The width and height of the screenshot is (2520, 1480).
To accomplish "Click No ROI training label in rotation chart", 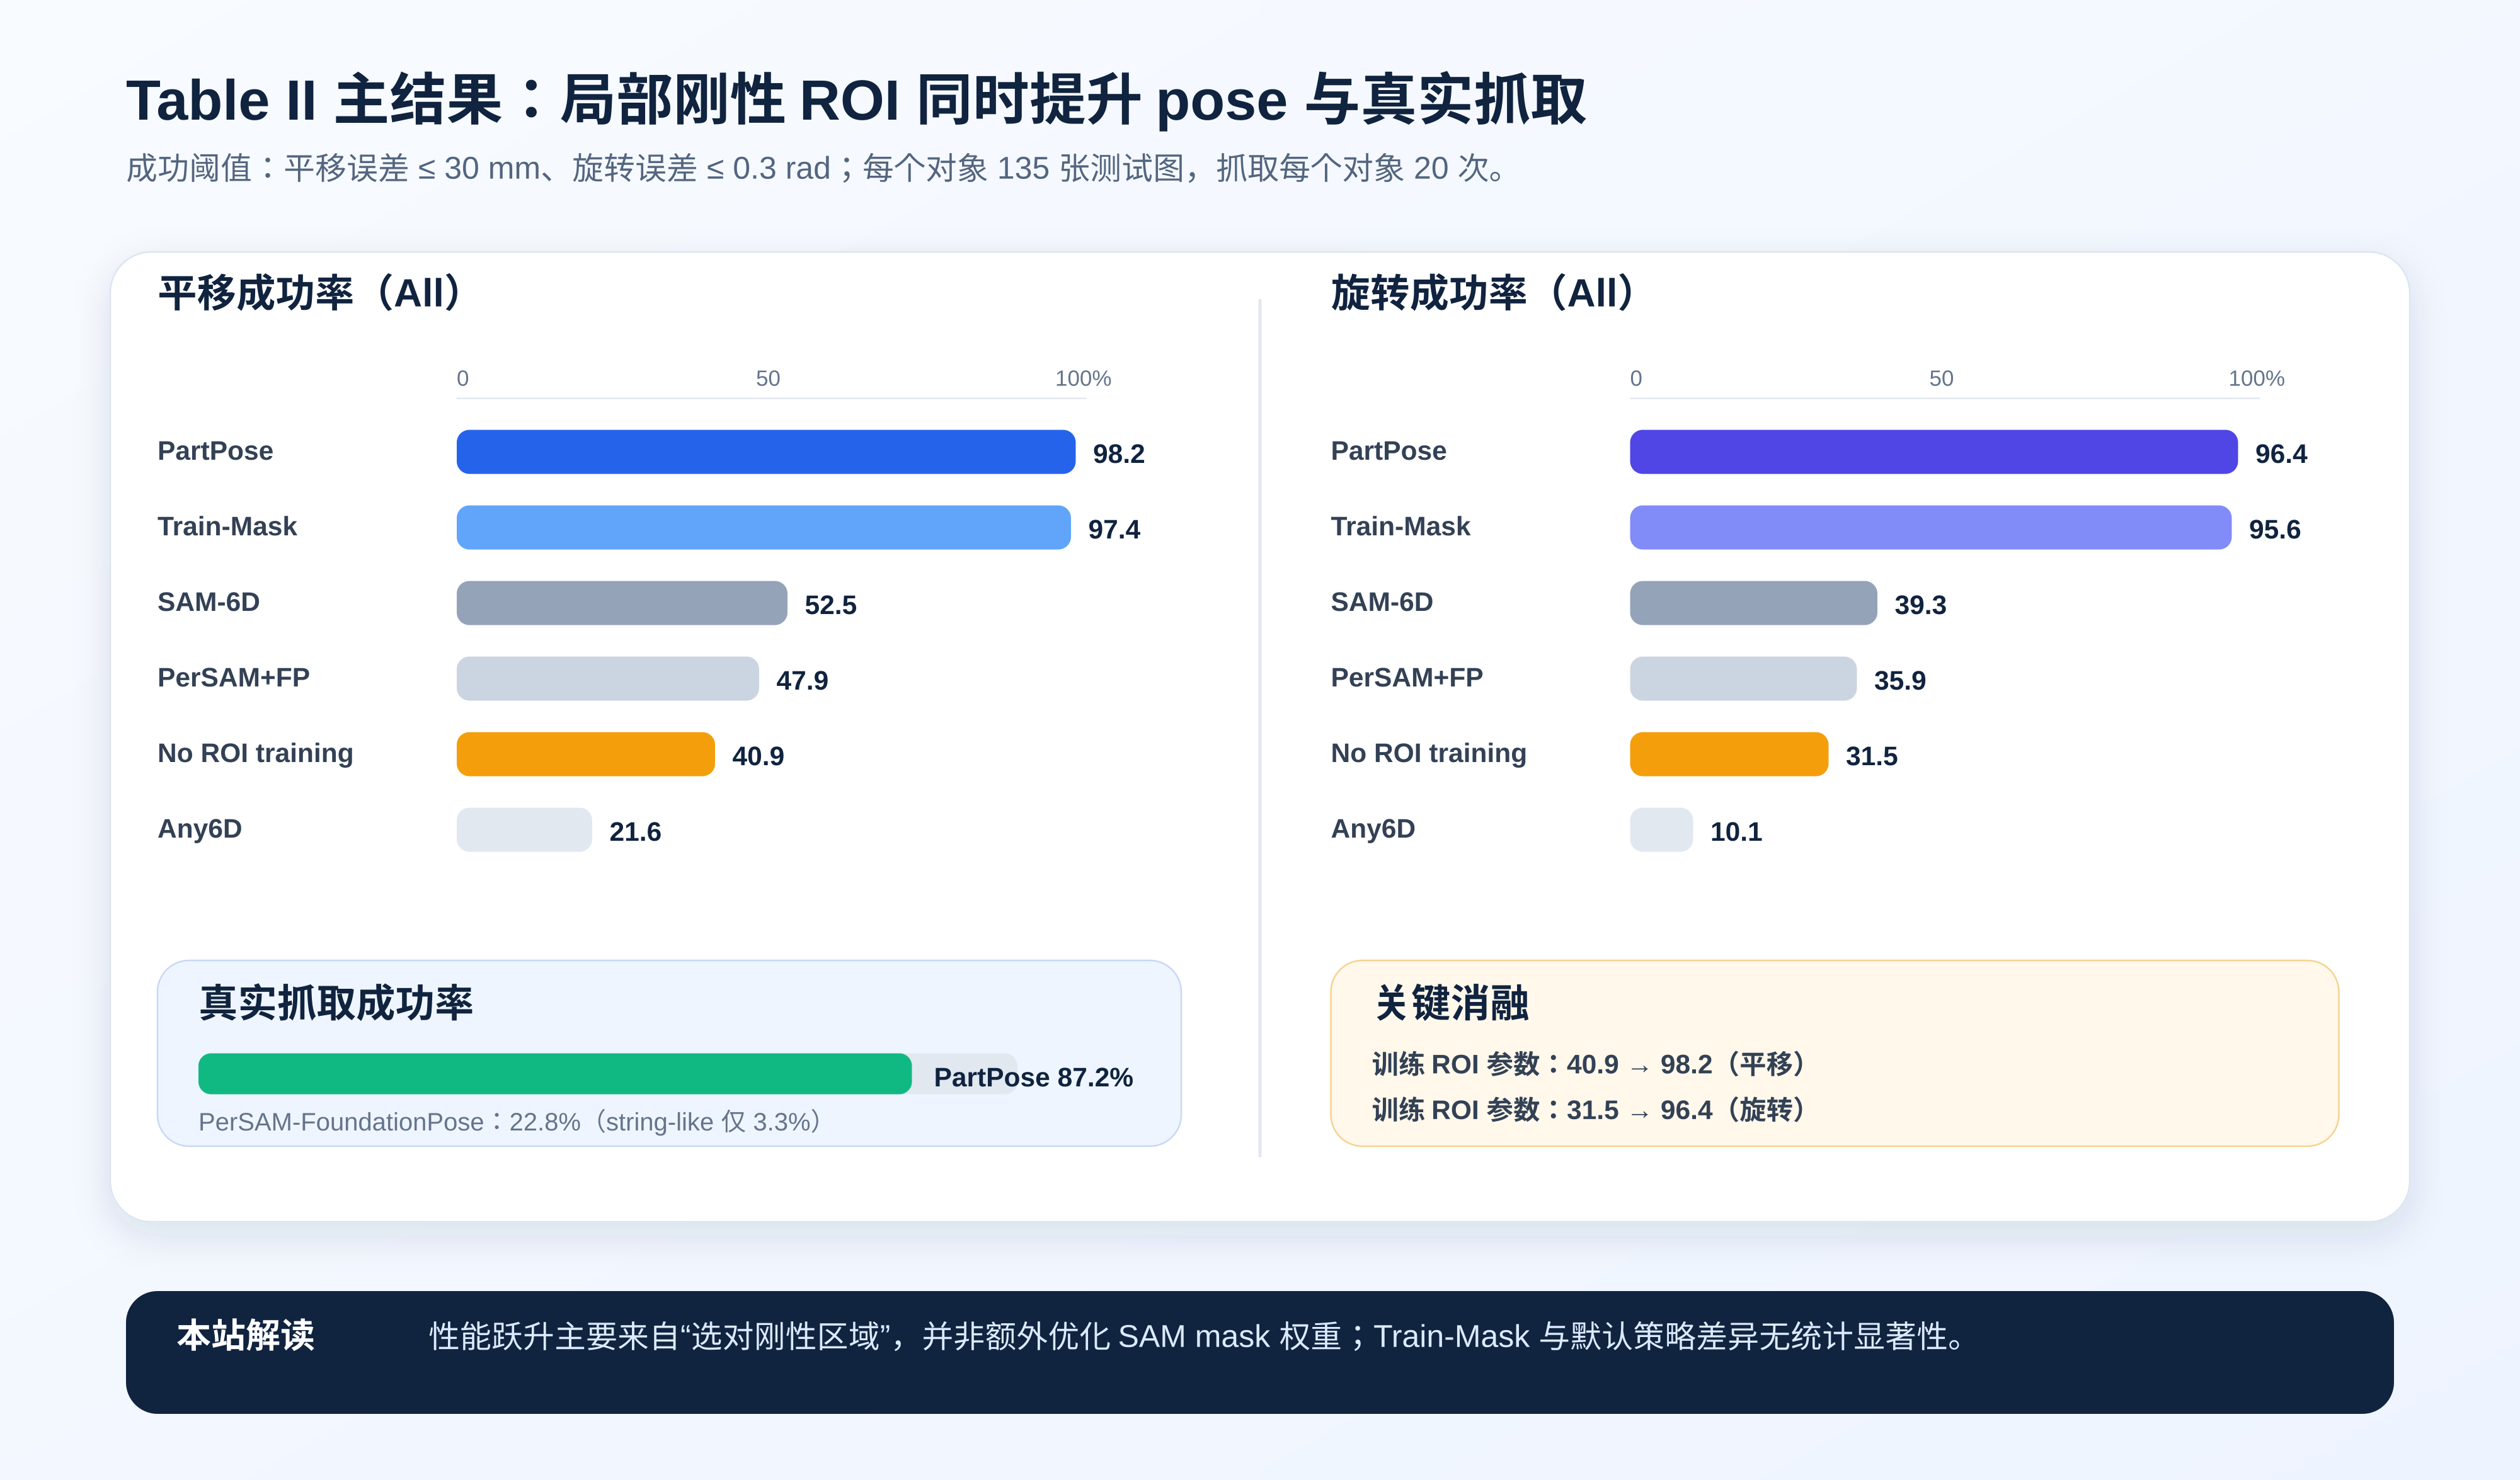I will pos(1428,753).
